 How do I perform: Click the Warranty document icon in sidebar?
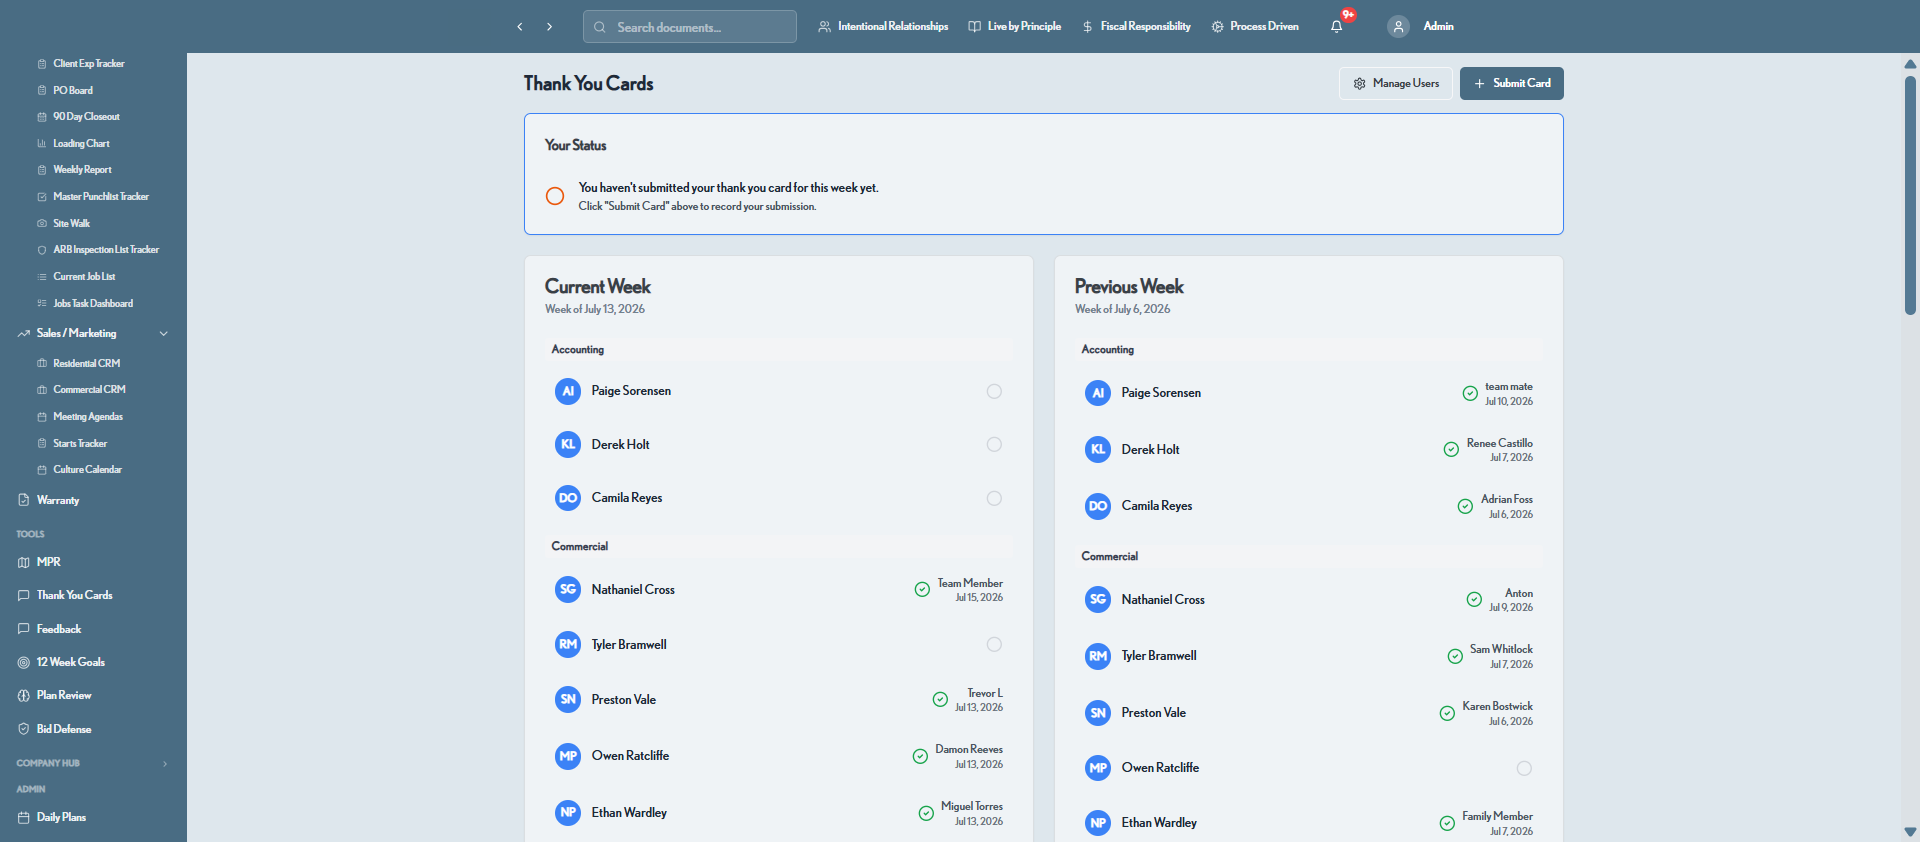coord(24,500)
